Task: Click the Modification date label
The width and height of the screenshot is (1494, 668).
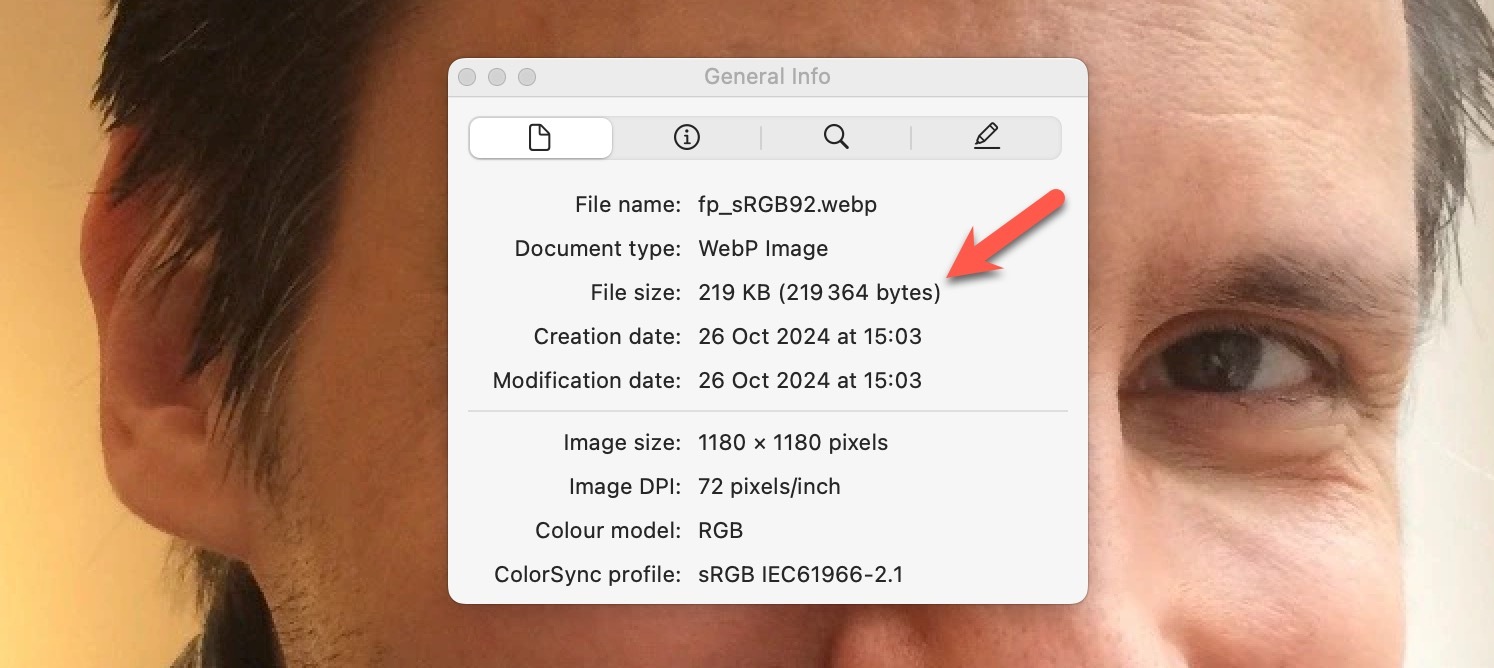Action: (x=587, y=380)
